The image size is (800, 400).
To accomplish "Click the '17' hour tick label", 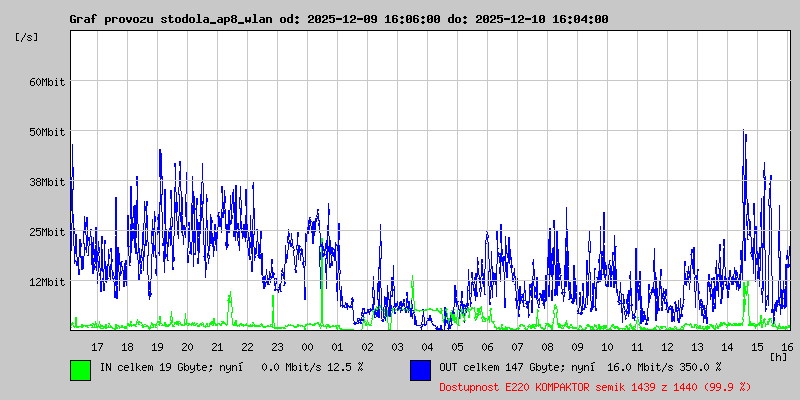I will tap(97, 347).
